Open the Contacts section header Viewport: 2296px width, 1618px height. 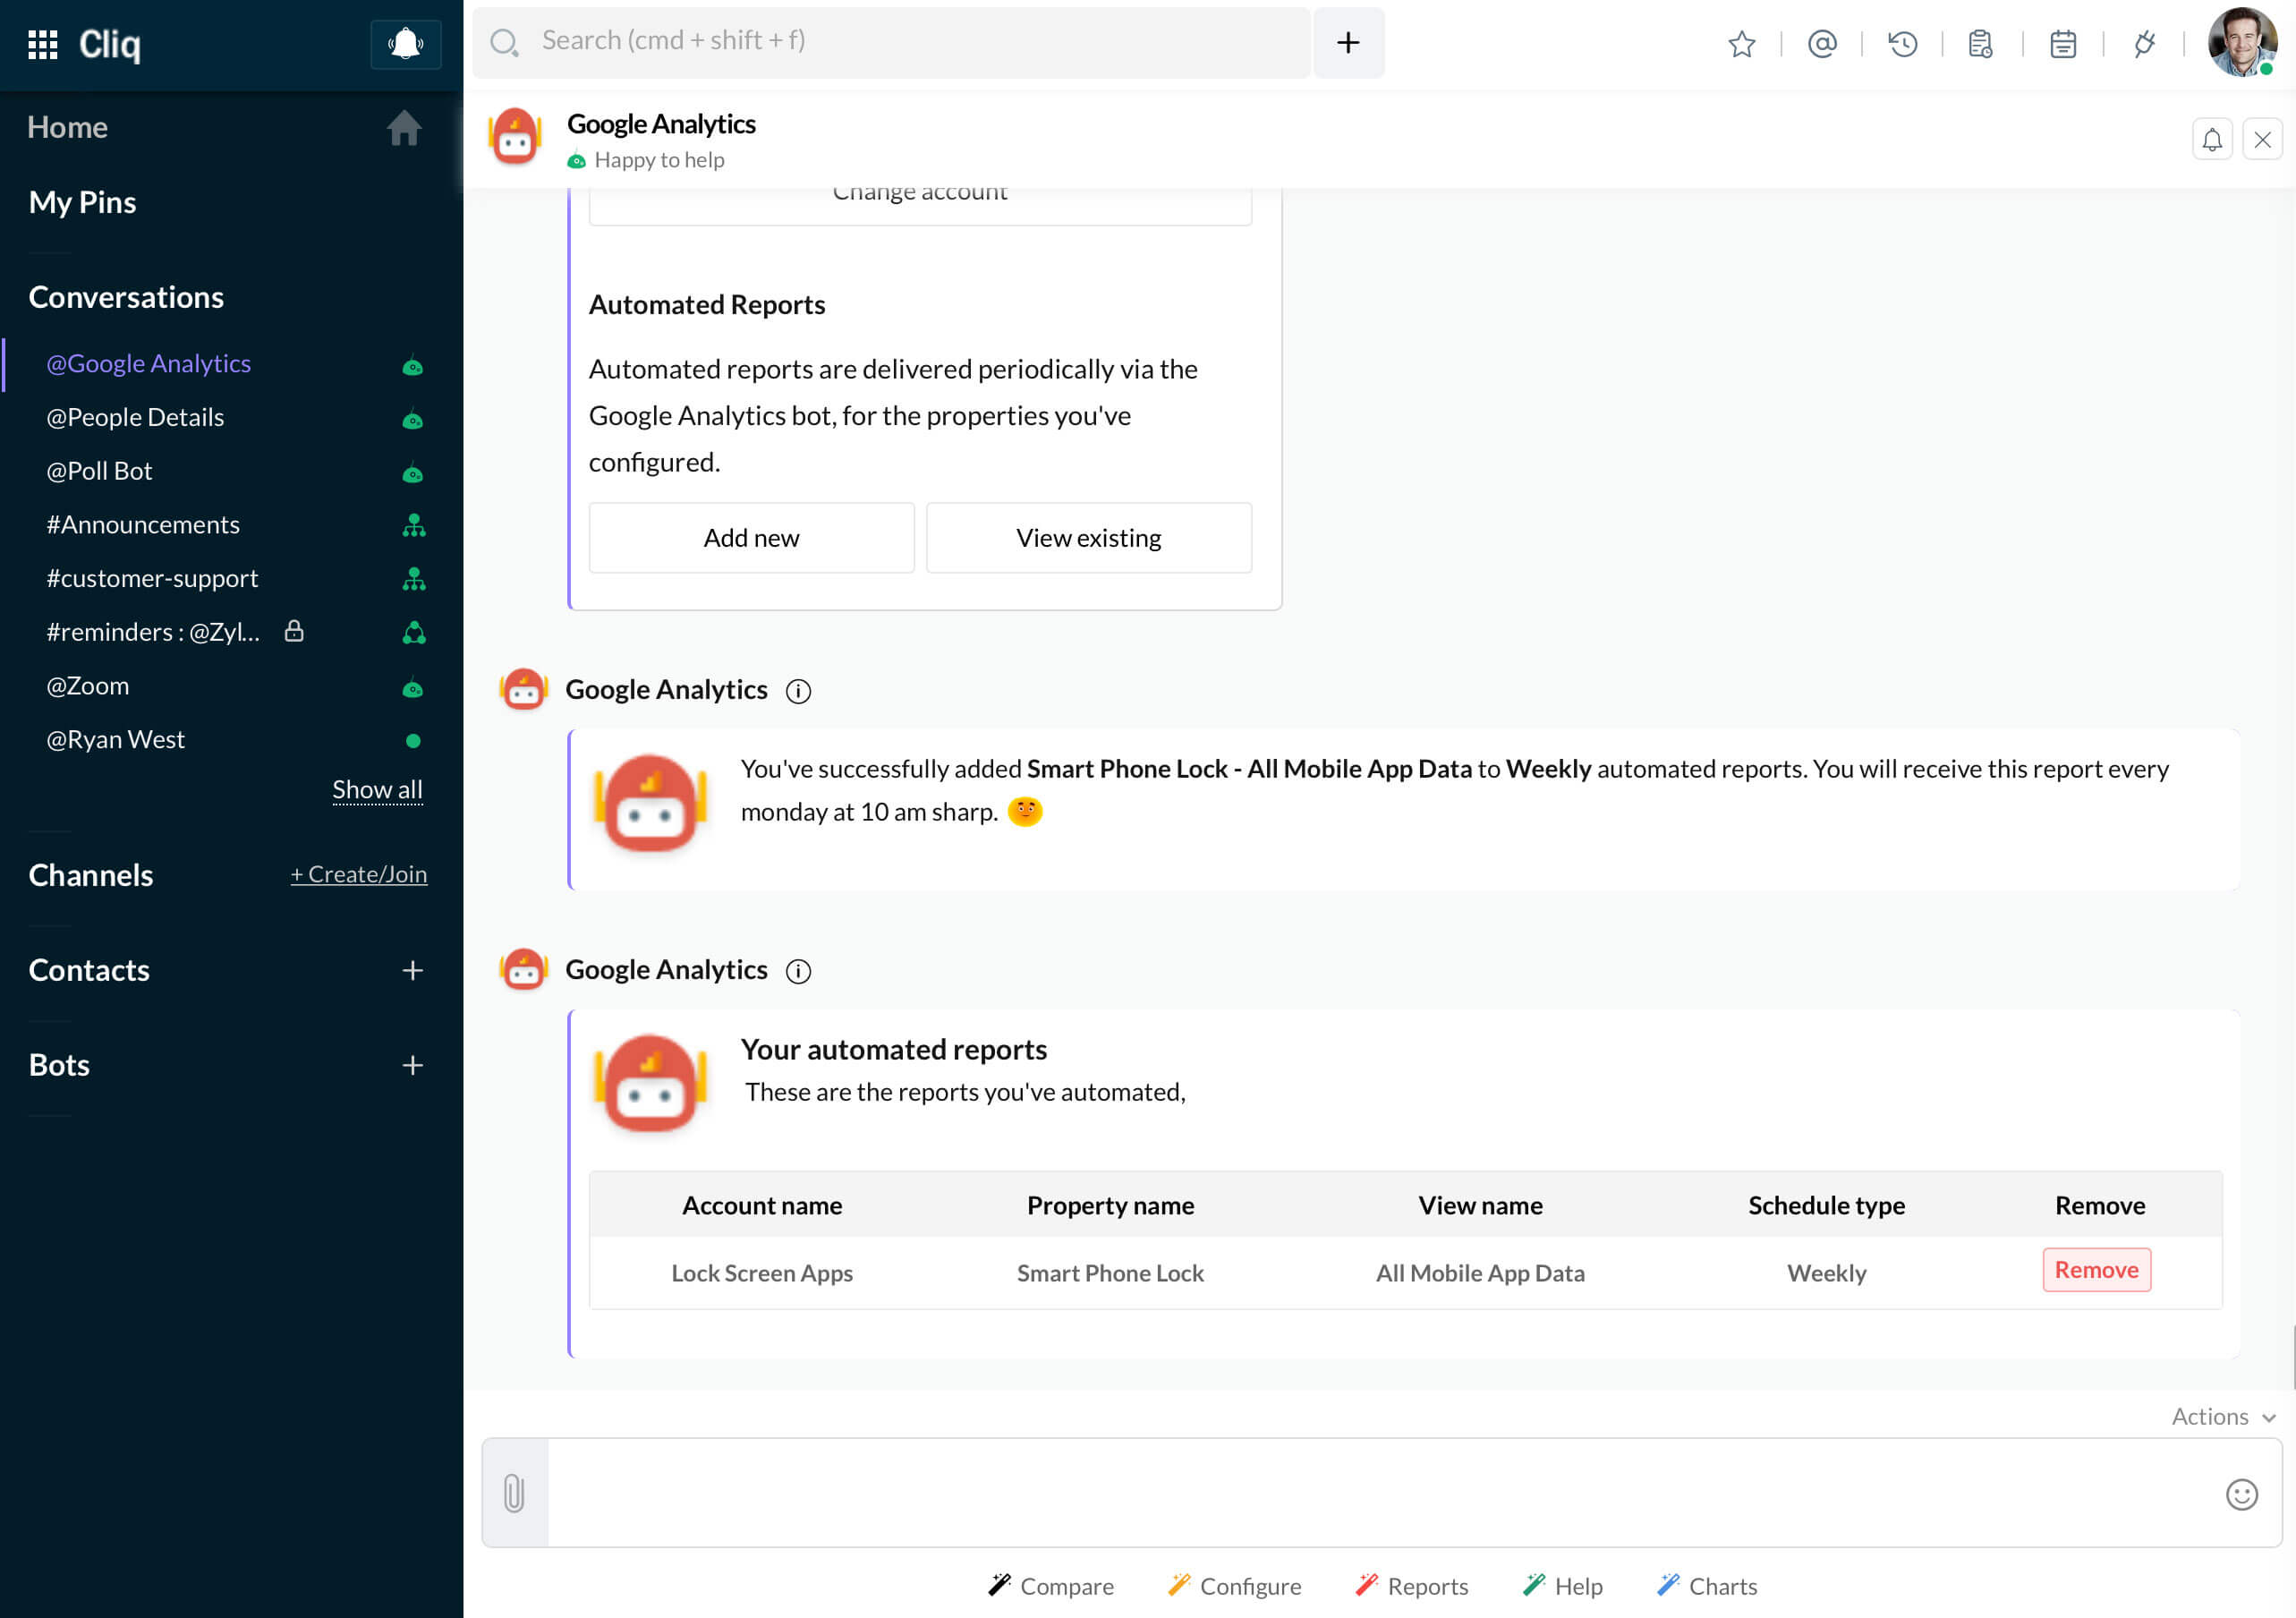[89, 971]
